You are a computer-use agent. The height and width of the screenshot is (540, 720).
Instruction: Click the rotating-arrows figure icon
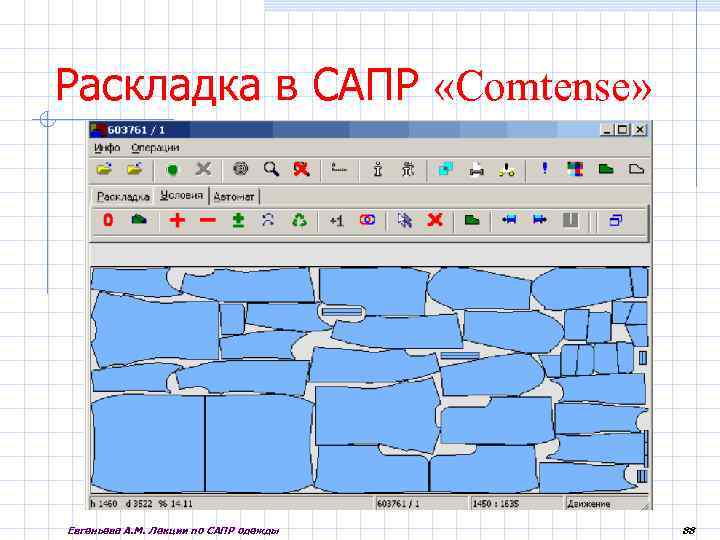[x=268, y=220]
